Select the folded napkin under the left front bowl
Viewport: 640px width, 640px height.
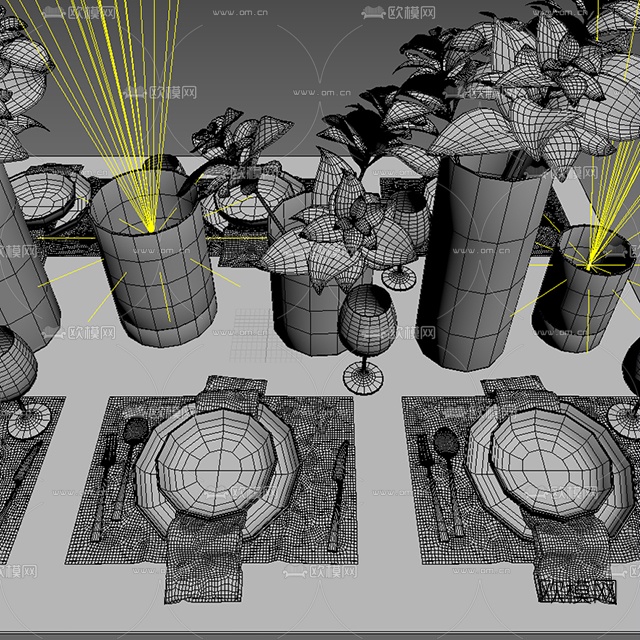205,558
